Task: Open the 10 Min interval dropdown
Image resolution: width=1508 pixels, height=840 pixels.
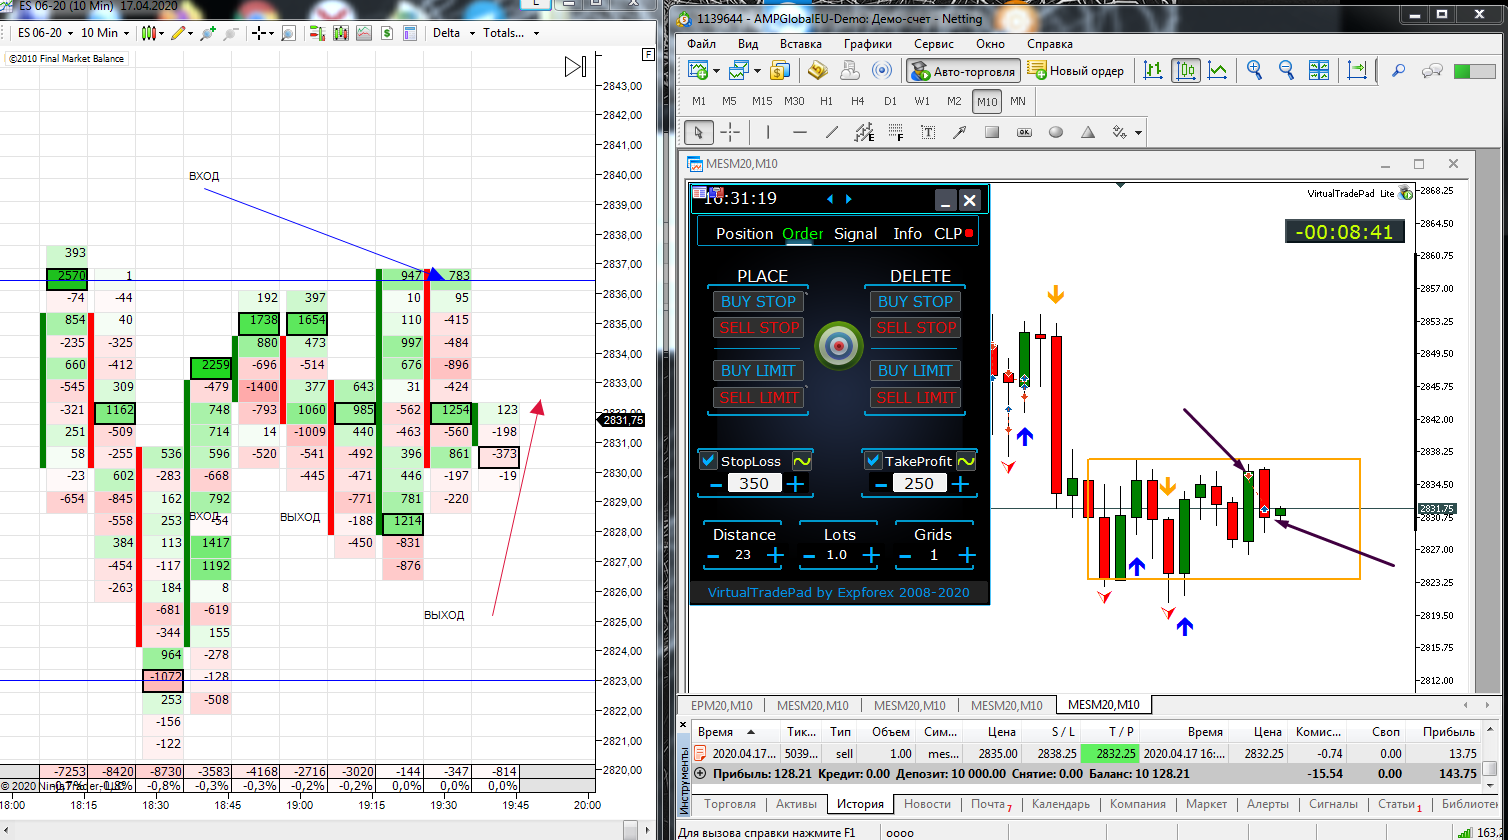Action: (x=106, y=33)
